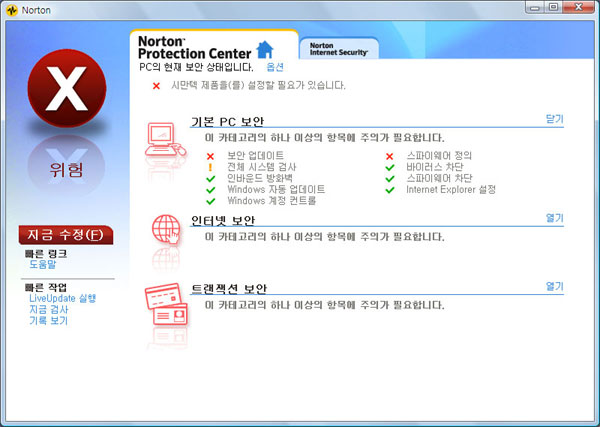Click the green check beside Windows 계정 컨트롤
Screen dimensions: 600x427
210,201
